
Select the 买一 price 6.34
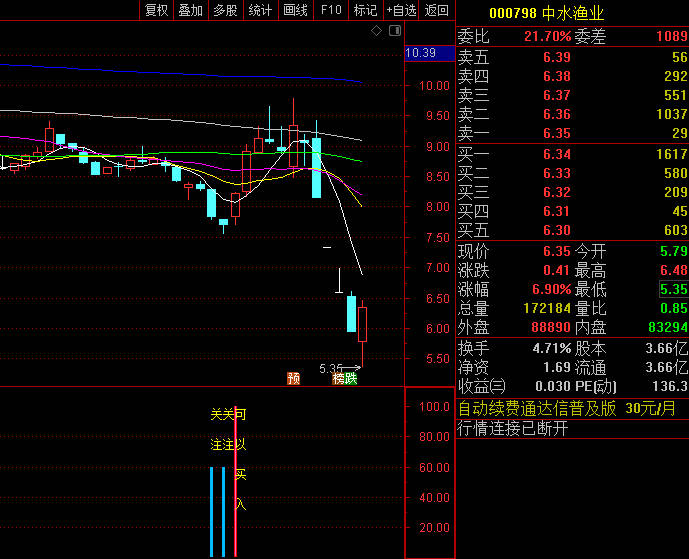coord(556,154)
